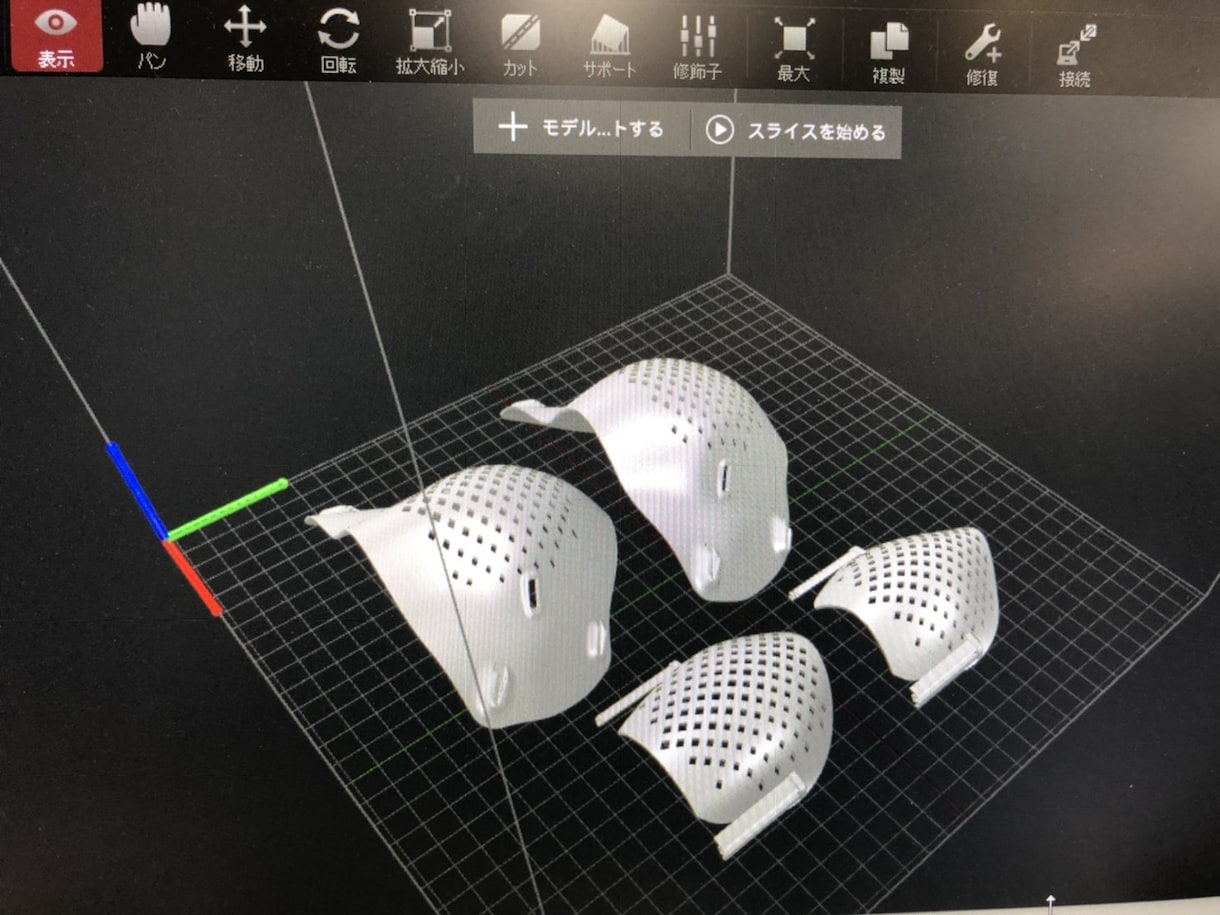The height and width of the screenshot is (915, 1220).
Task: Open the サポート (support) tool
Action: (x=610, y=46)
